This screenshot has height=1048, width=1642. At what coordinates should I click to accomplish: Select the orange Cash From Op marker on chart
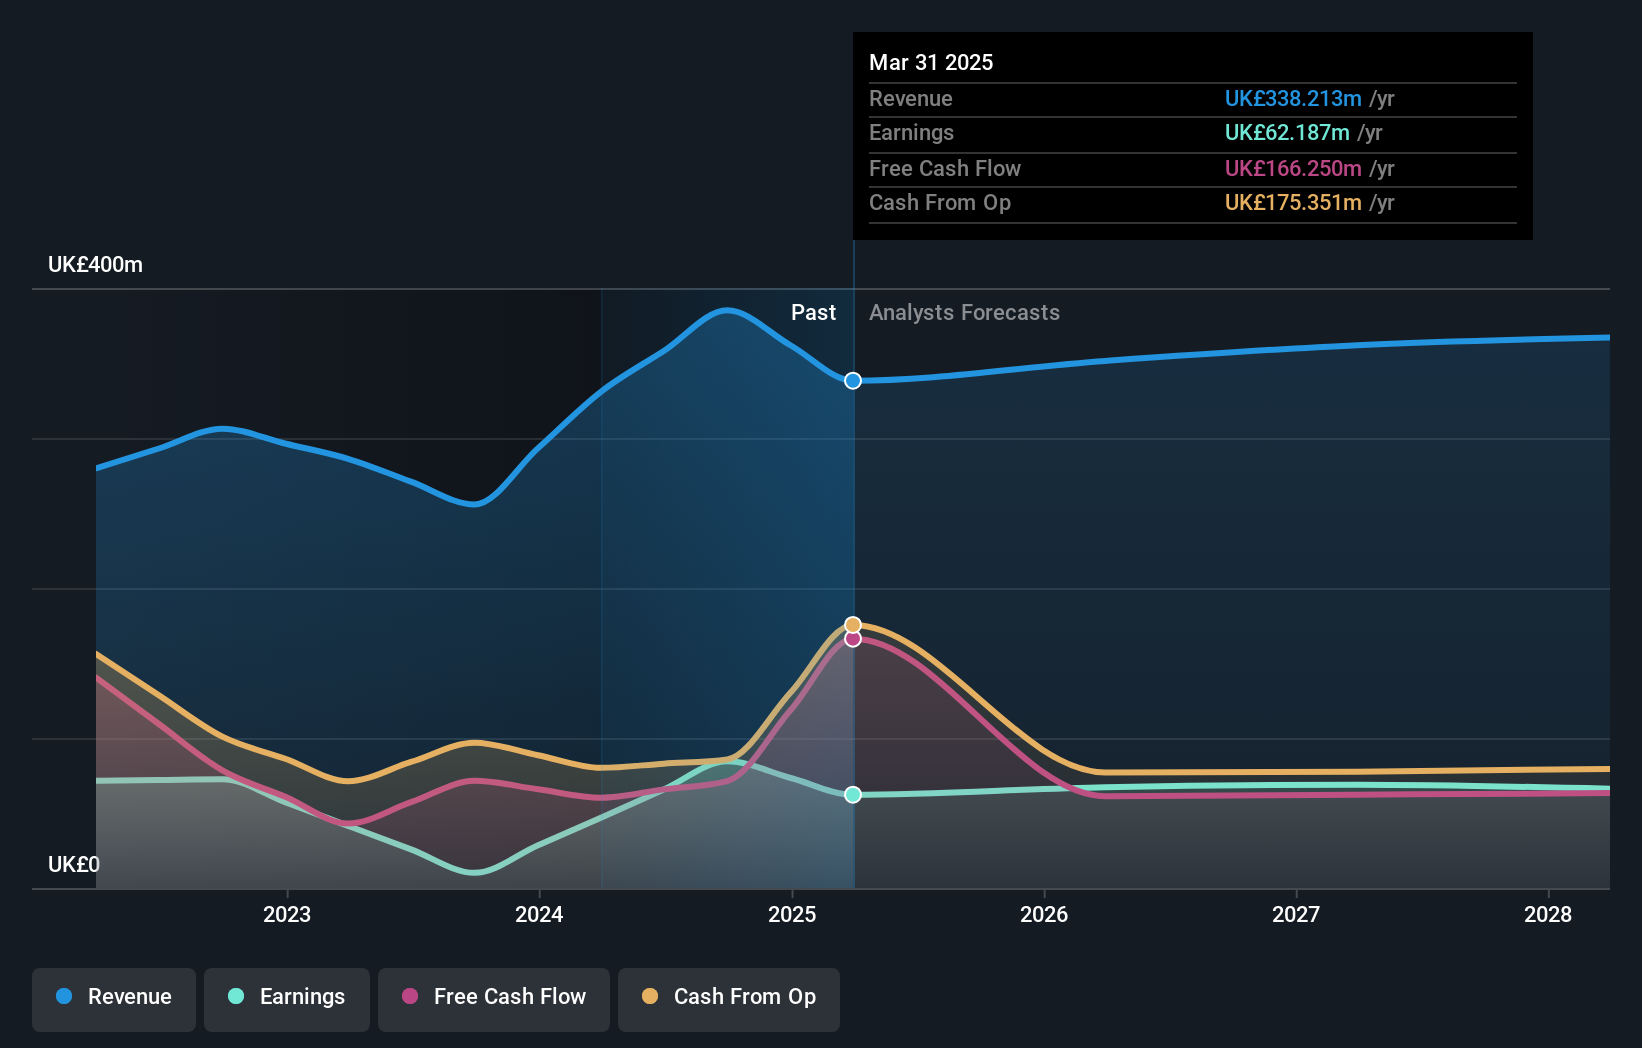(x=852, y=623)
